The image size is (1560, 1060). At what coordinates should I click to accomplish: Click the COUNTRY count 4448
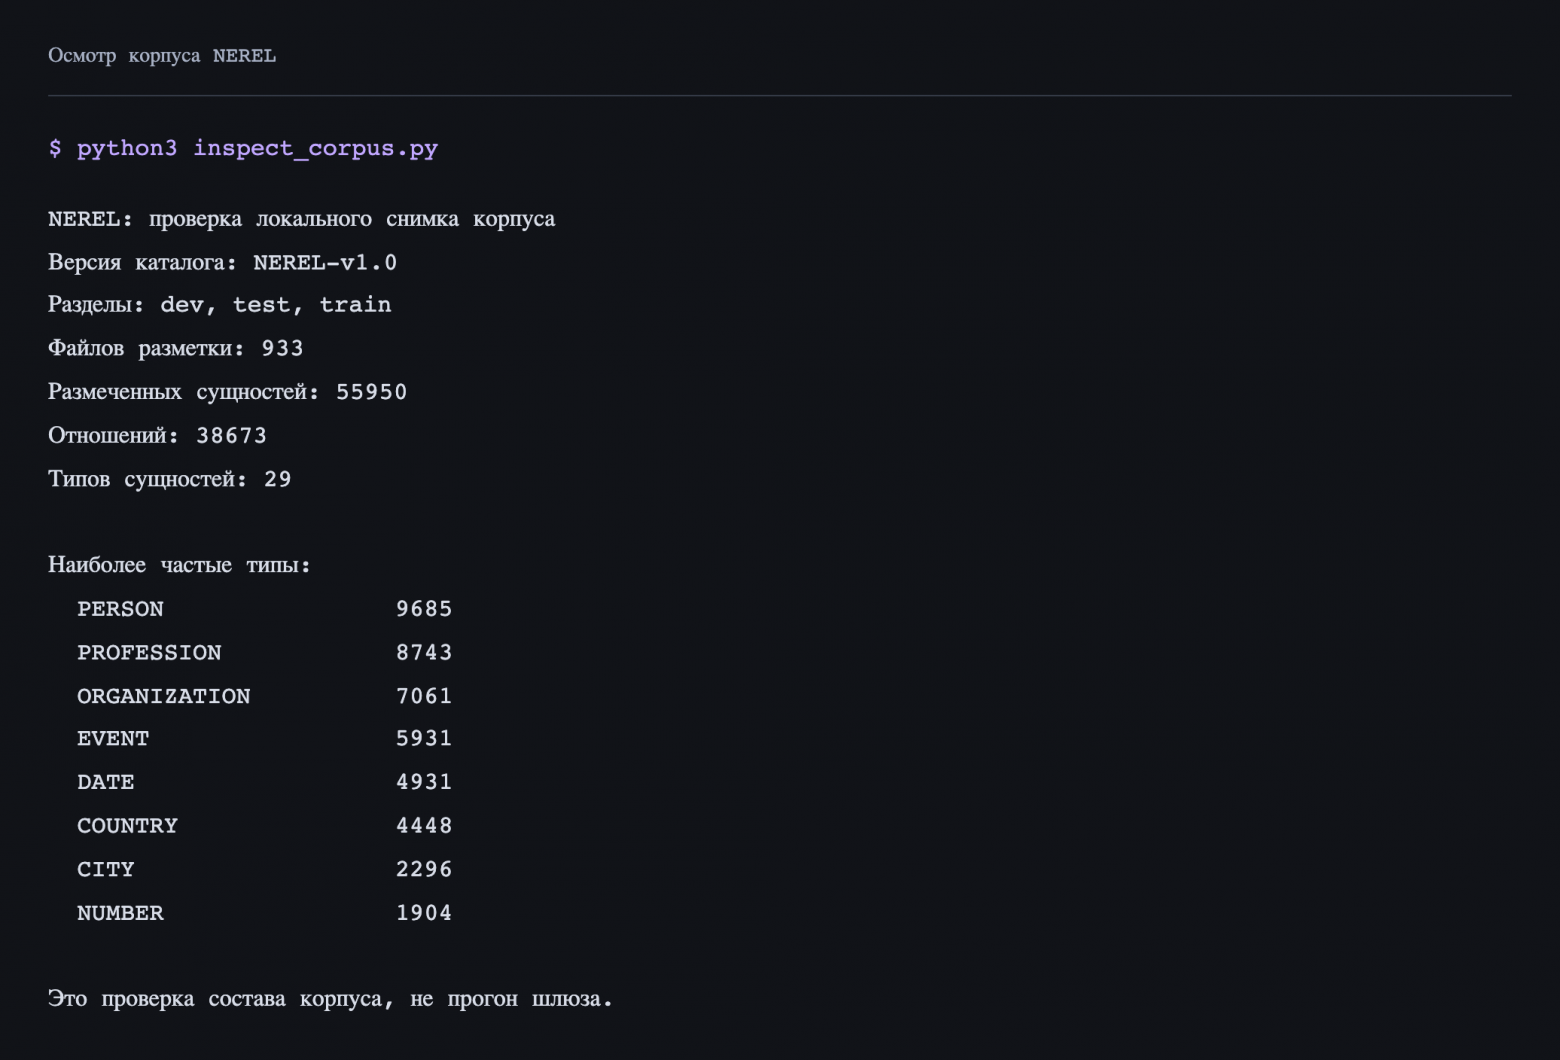424,826
